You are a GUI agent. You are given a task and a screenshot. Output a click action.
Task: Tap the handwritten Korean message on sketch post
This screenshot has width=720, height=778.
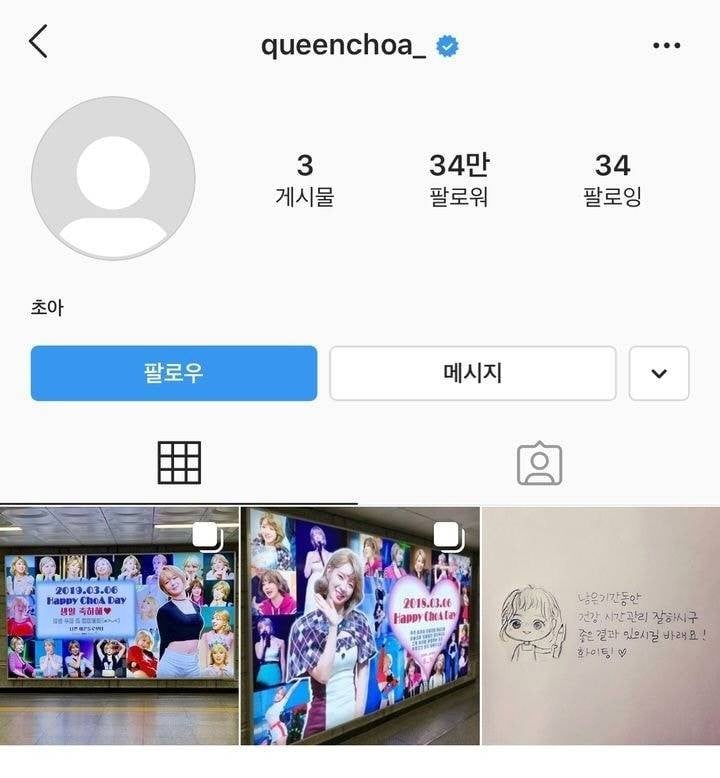[x=641, y=626]
